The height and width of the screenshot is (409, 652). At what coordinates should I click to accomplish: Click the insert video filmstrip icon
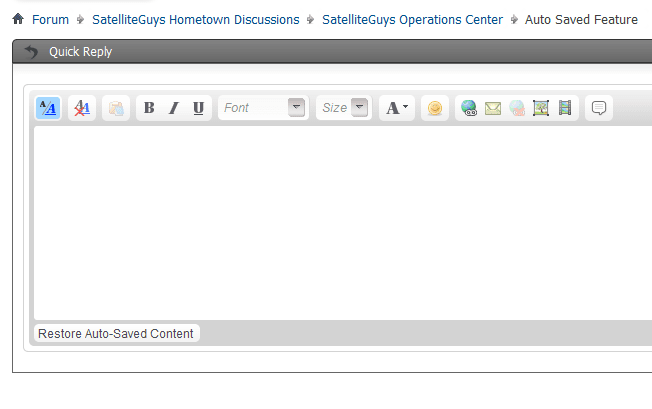(x=565, y=108)
